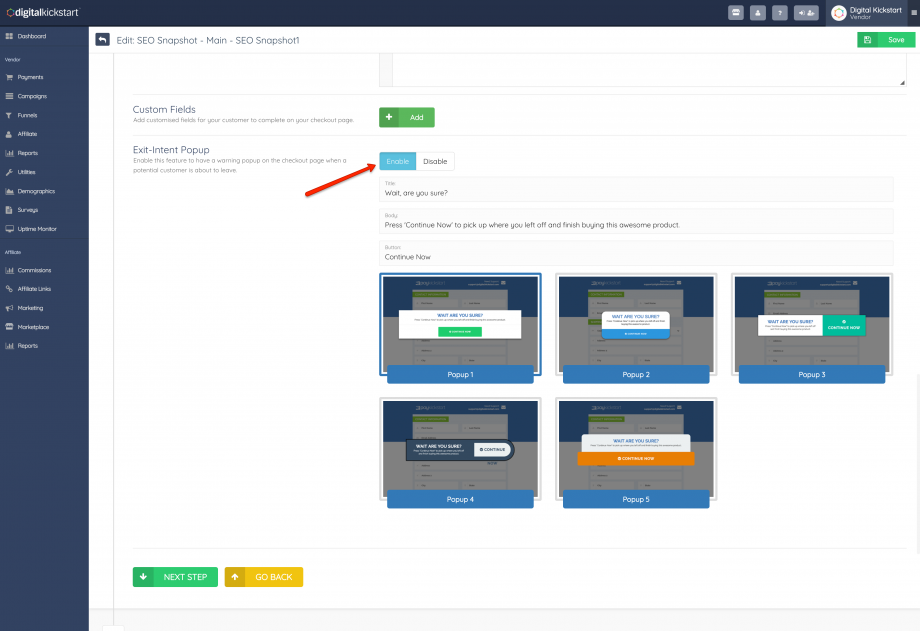920x631 pixels.
Task: Click the plus icon on Add button
Action: coord(389,117)
